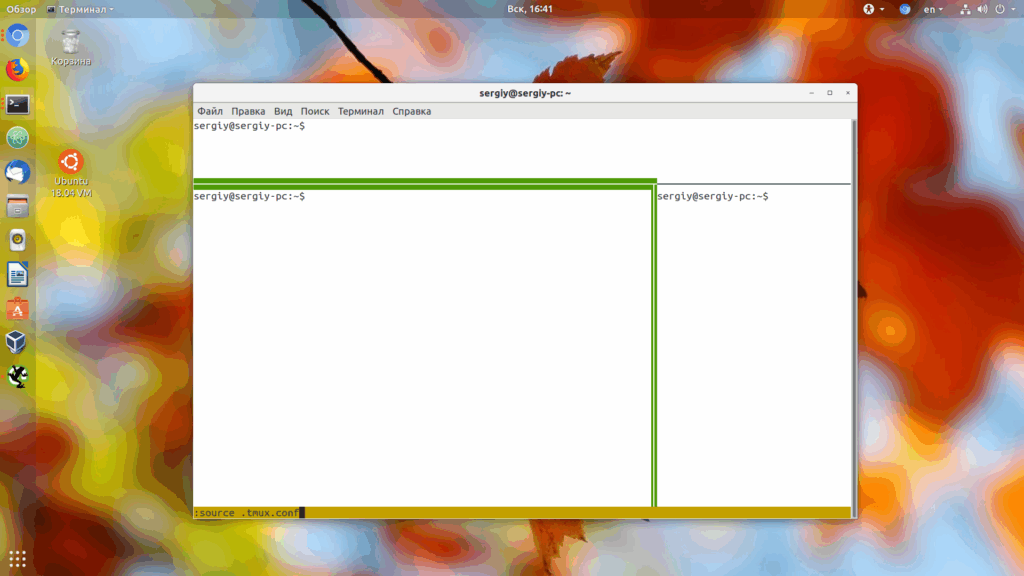
Task: Open LibreOffice Writer from the dock
Action: [x=18, y=274]
